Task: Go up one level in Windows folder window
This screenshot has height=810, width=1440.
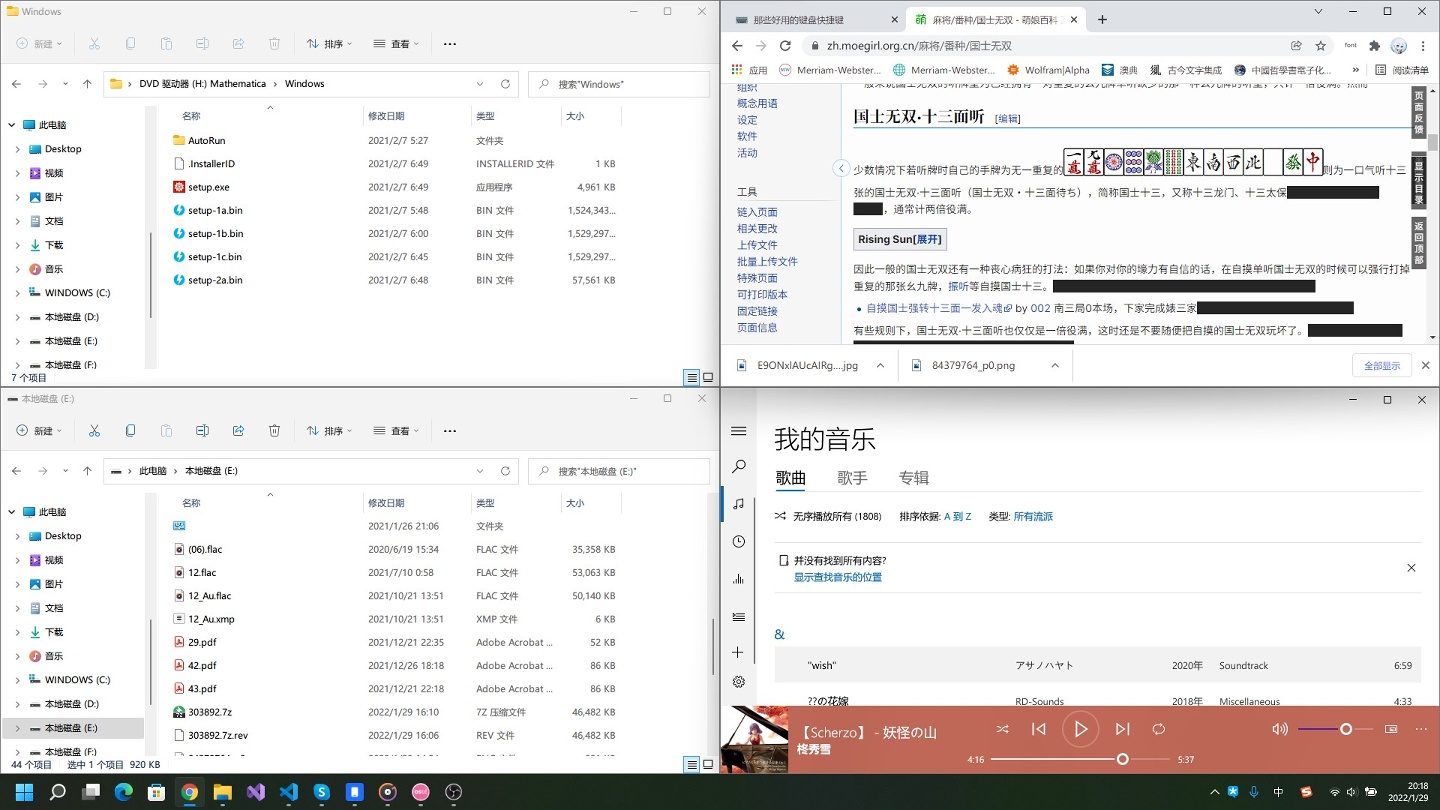Action: coord(88,84)
